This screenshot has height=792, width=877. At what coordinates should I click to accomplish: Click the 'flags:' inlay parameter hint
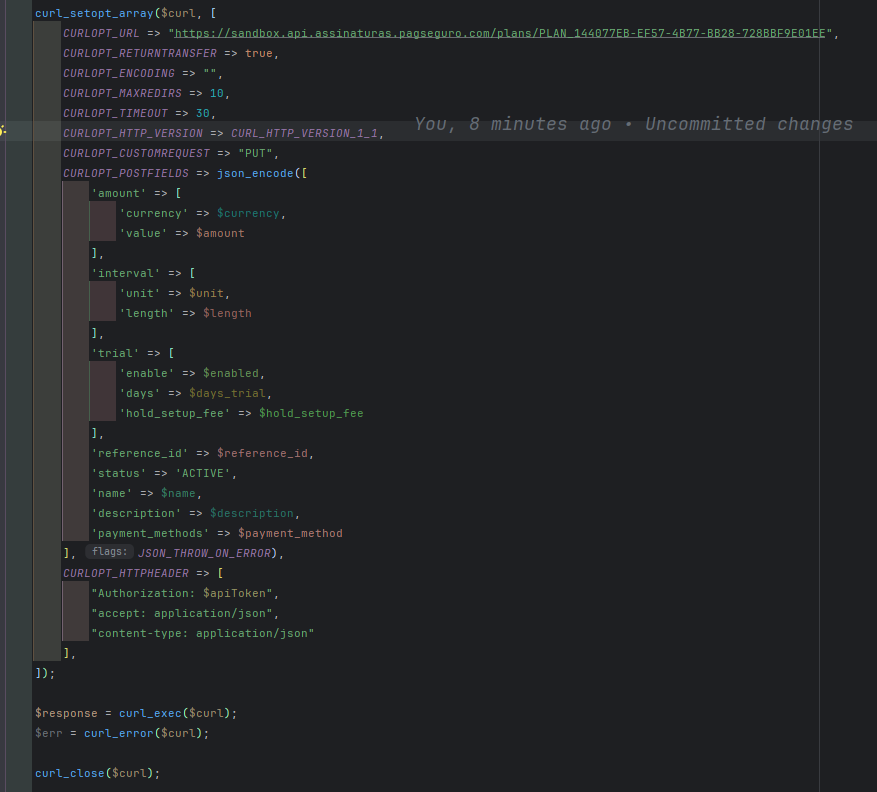109,552
